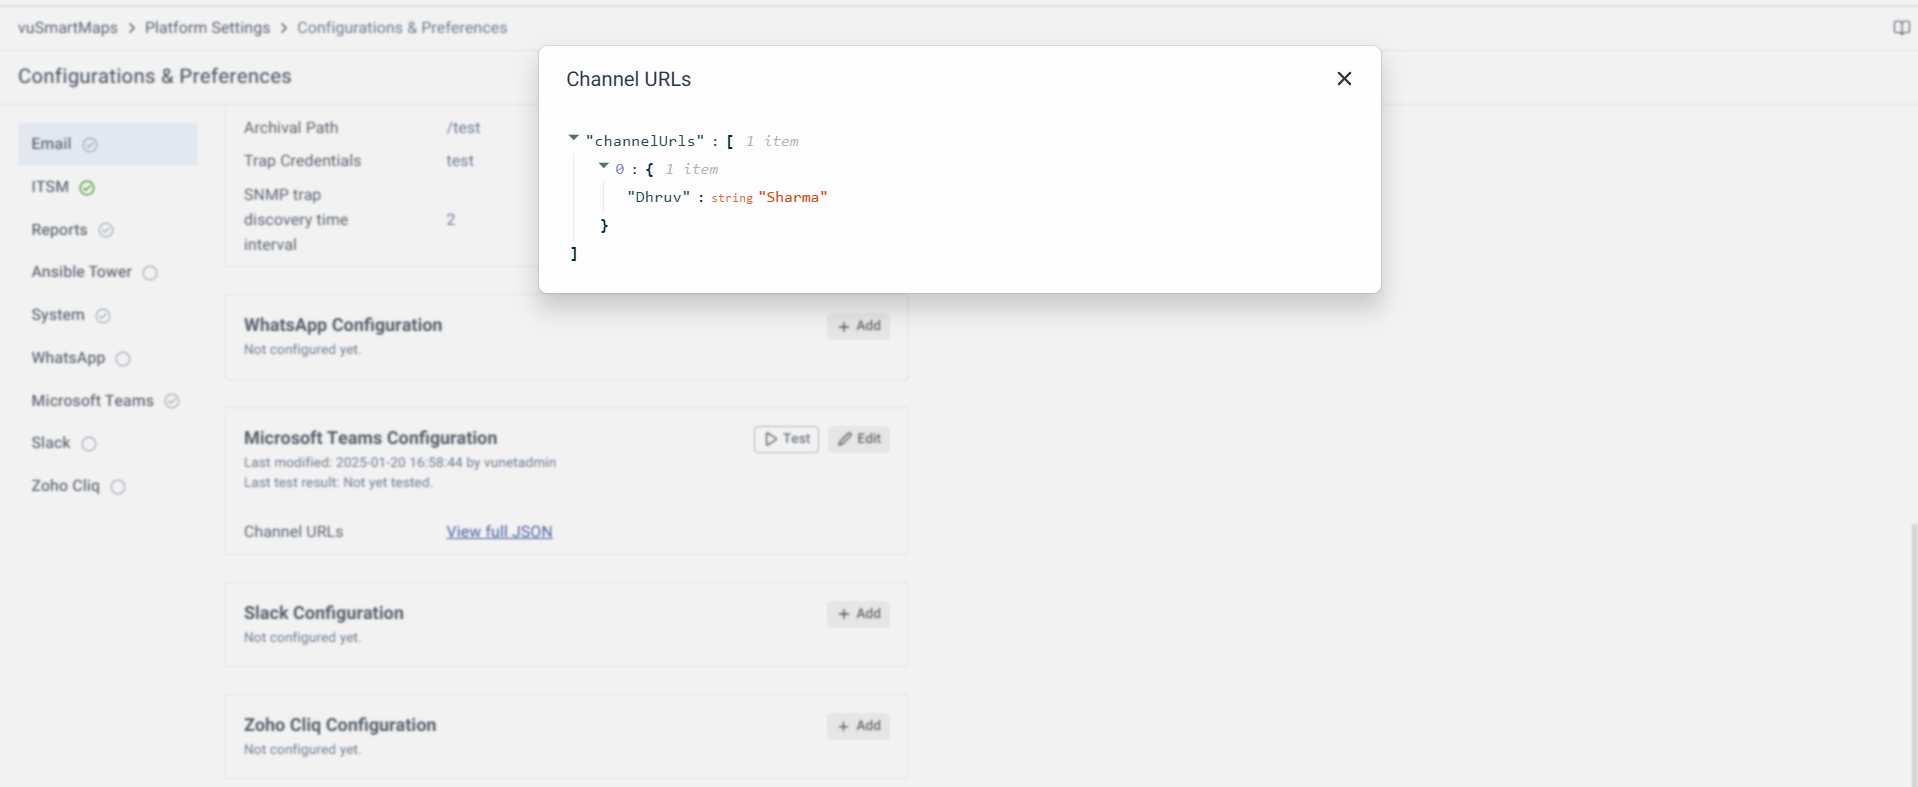
Task: Add a WhatsApp configuration
Action: coord(859,326)
